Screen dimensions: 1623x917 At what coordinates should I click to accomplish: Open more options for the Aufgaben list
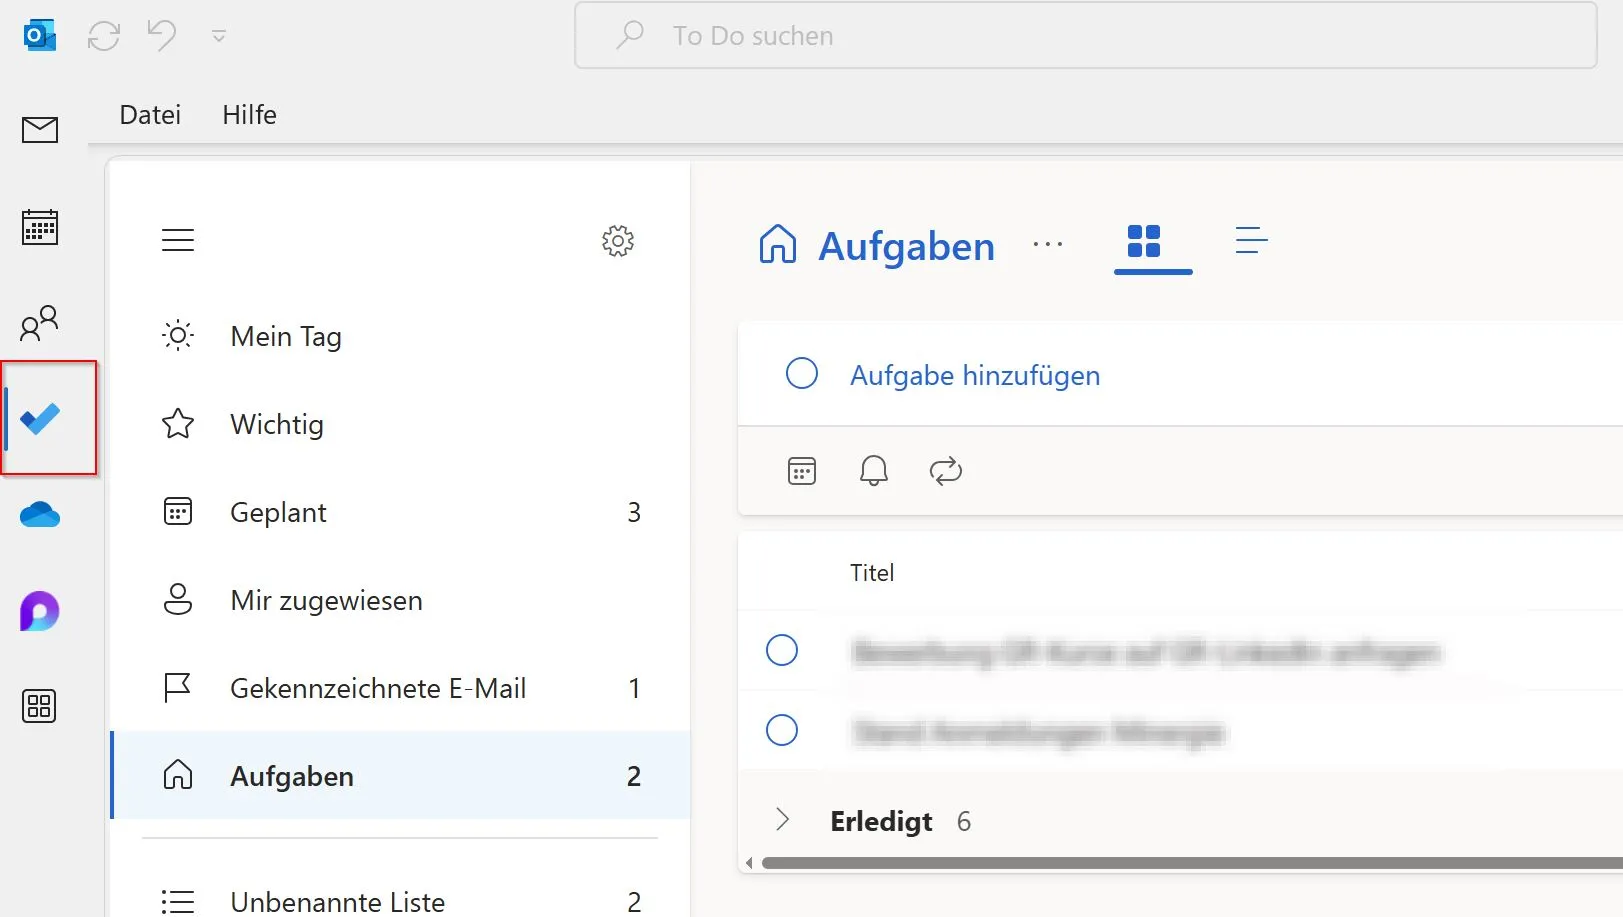click(x=1048, y=245)
